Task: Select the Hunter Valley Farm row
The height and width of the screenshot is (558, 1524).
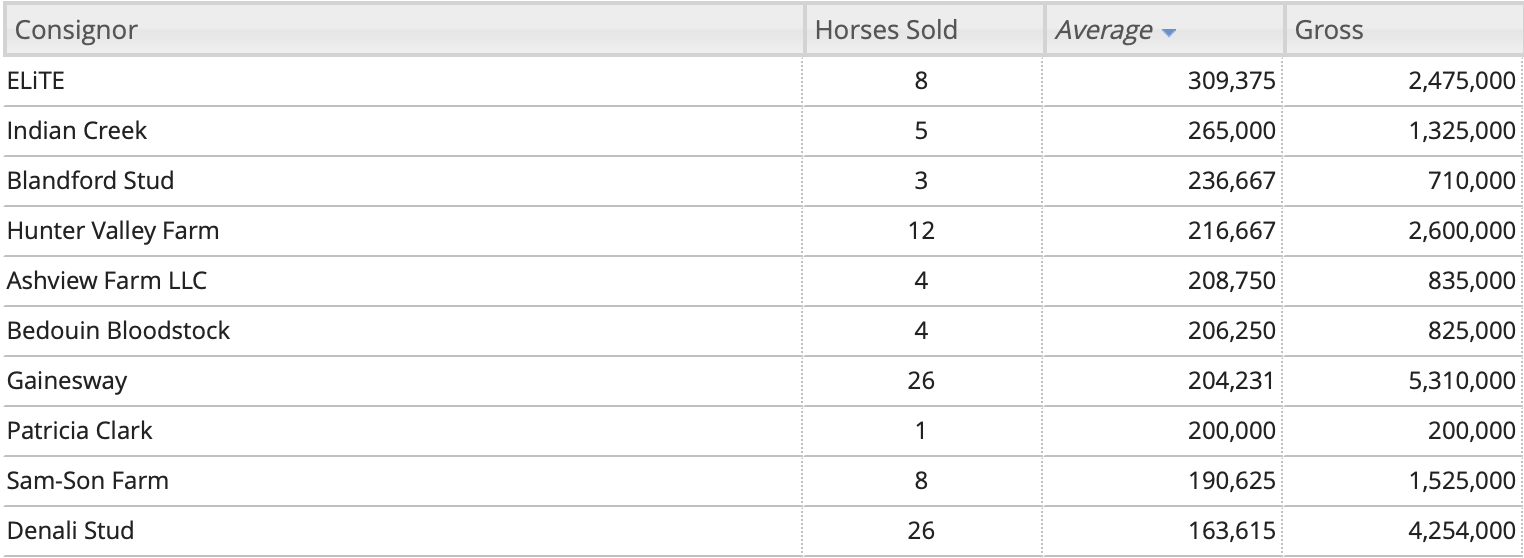Action: [x=762, y=231]
